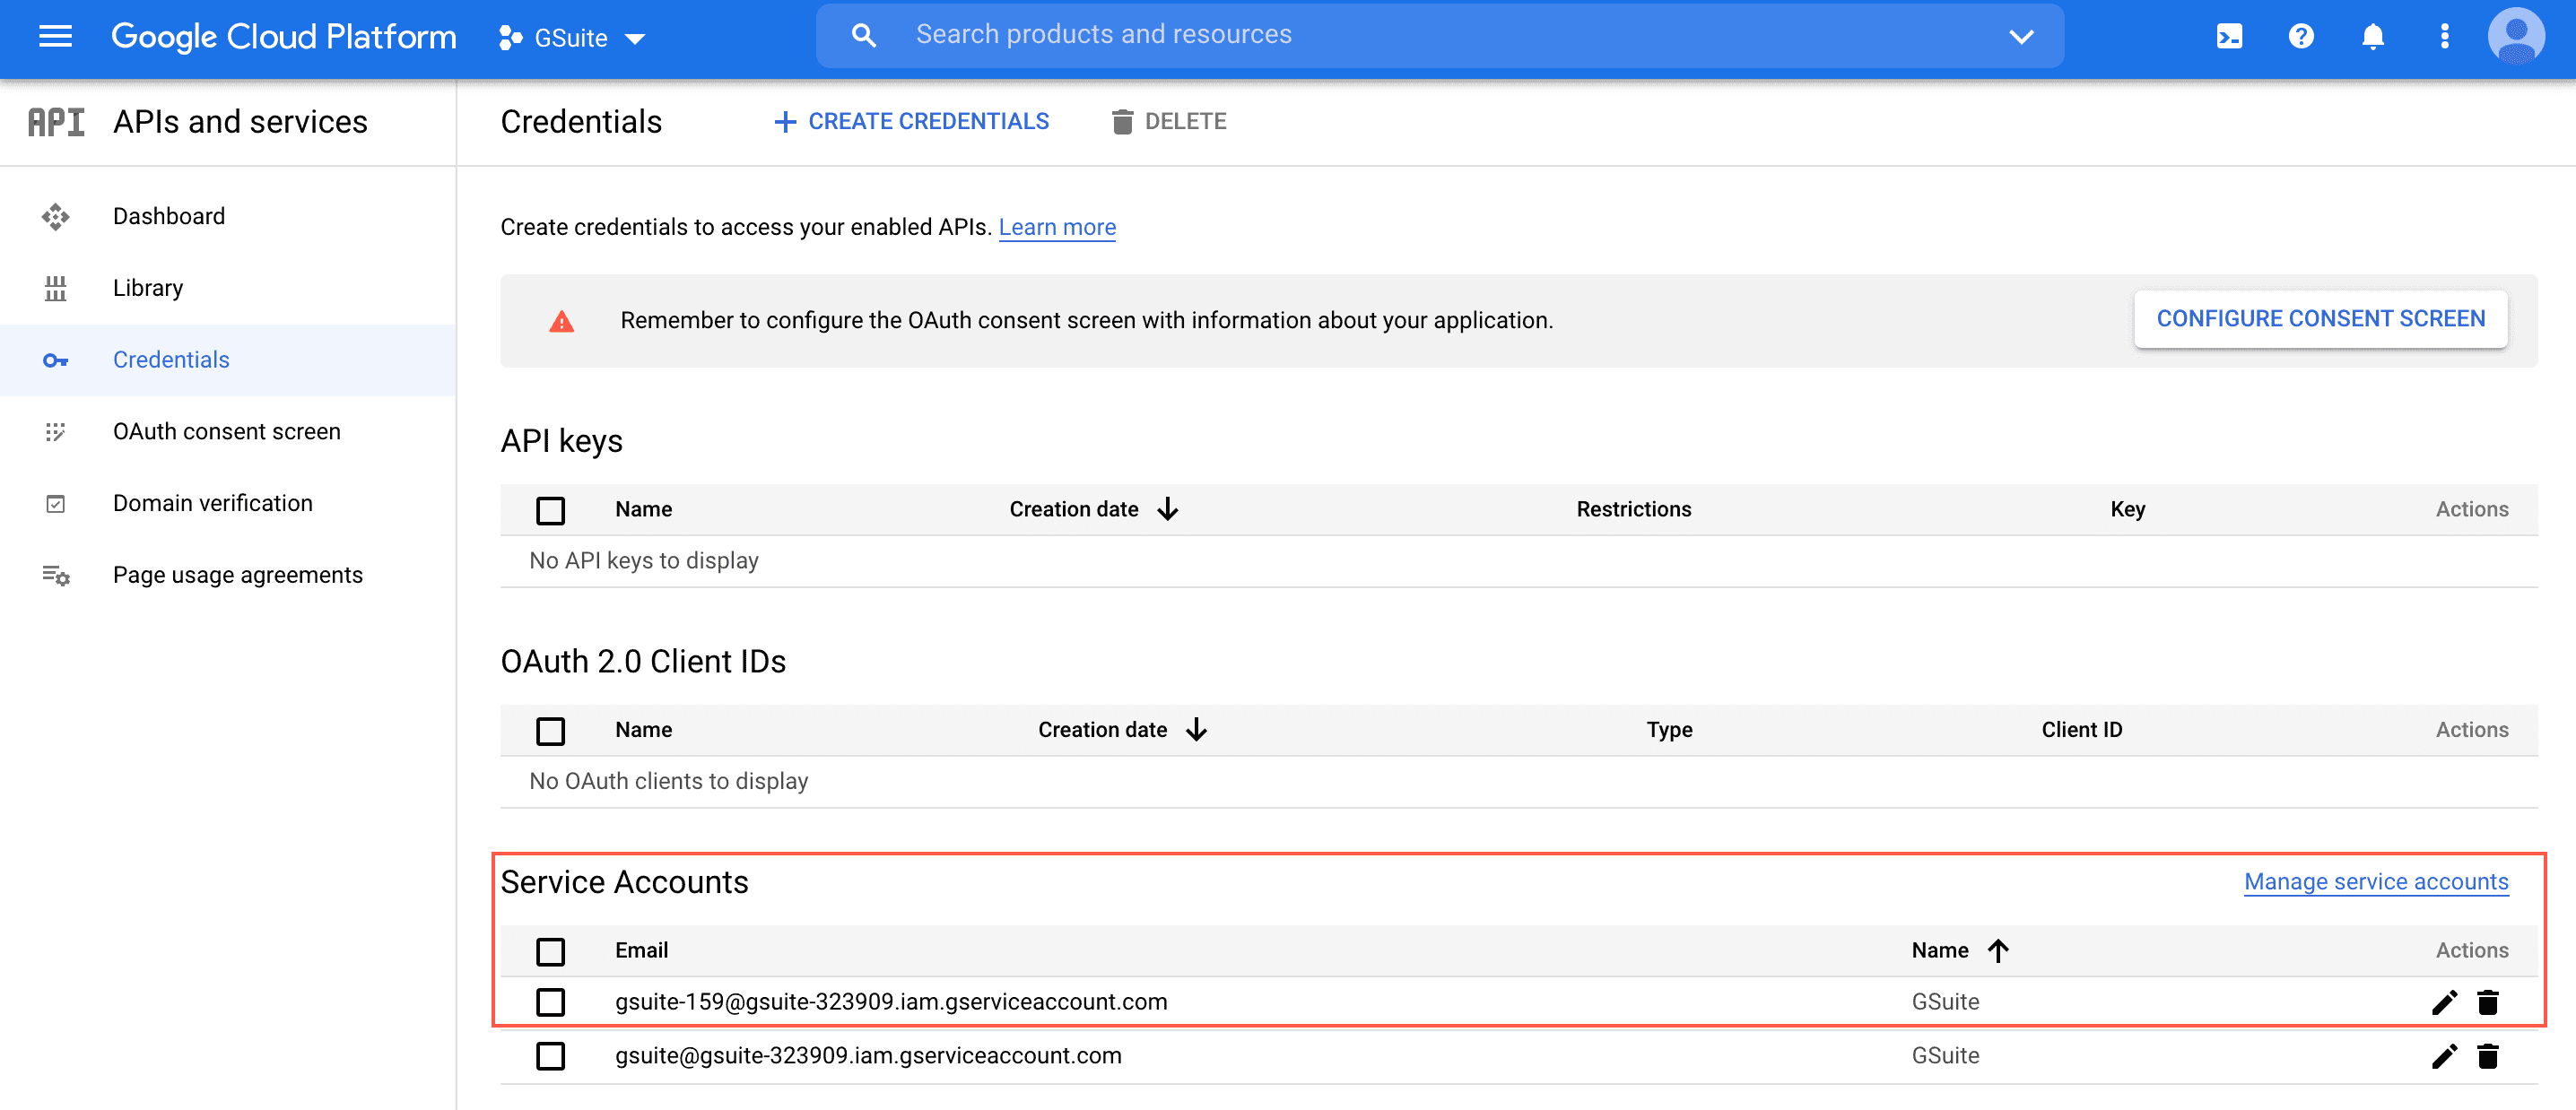Edit gsuite-159 service account with pencil icon
Screen dimensions: 2576x1110
click(2444, 1002)
